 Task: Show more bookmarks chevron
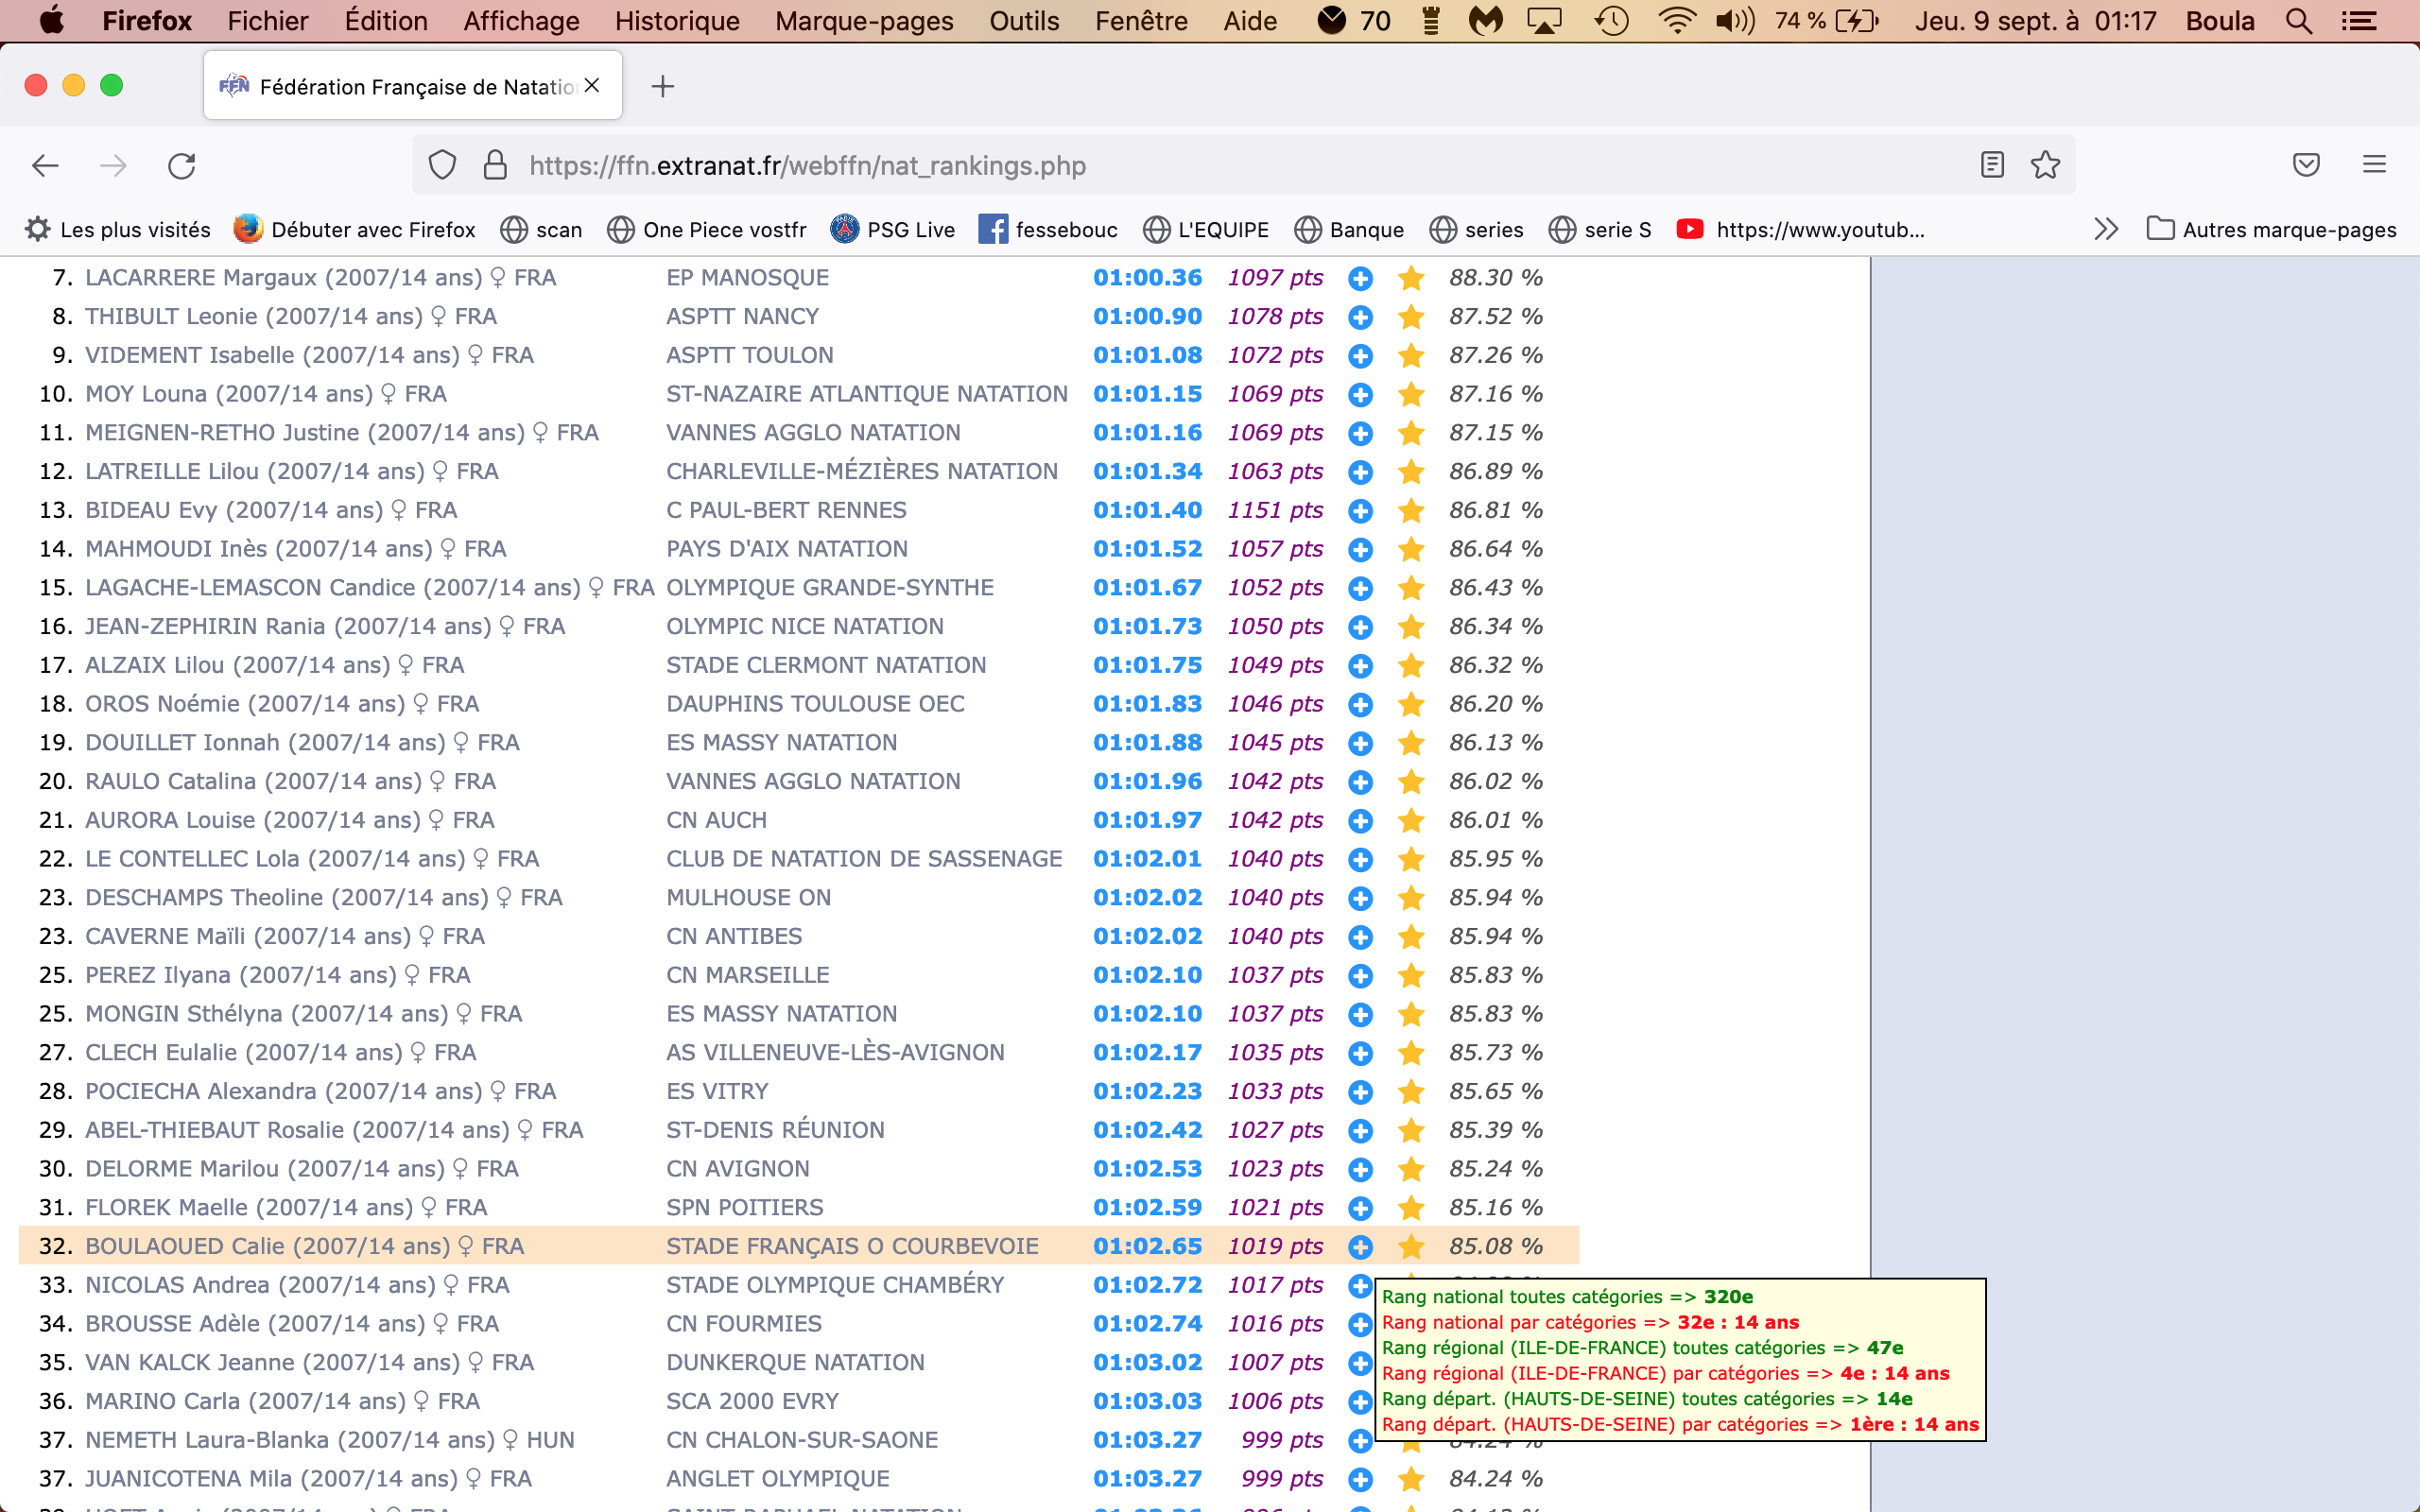[x=2106, y=230]
